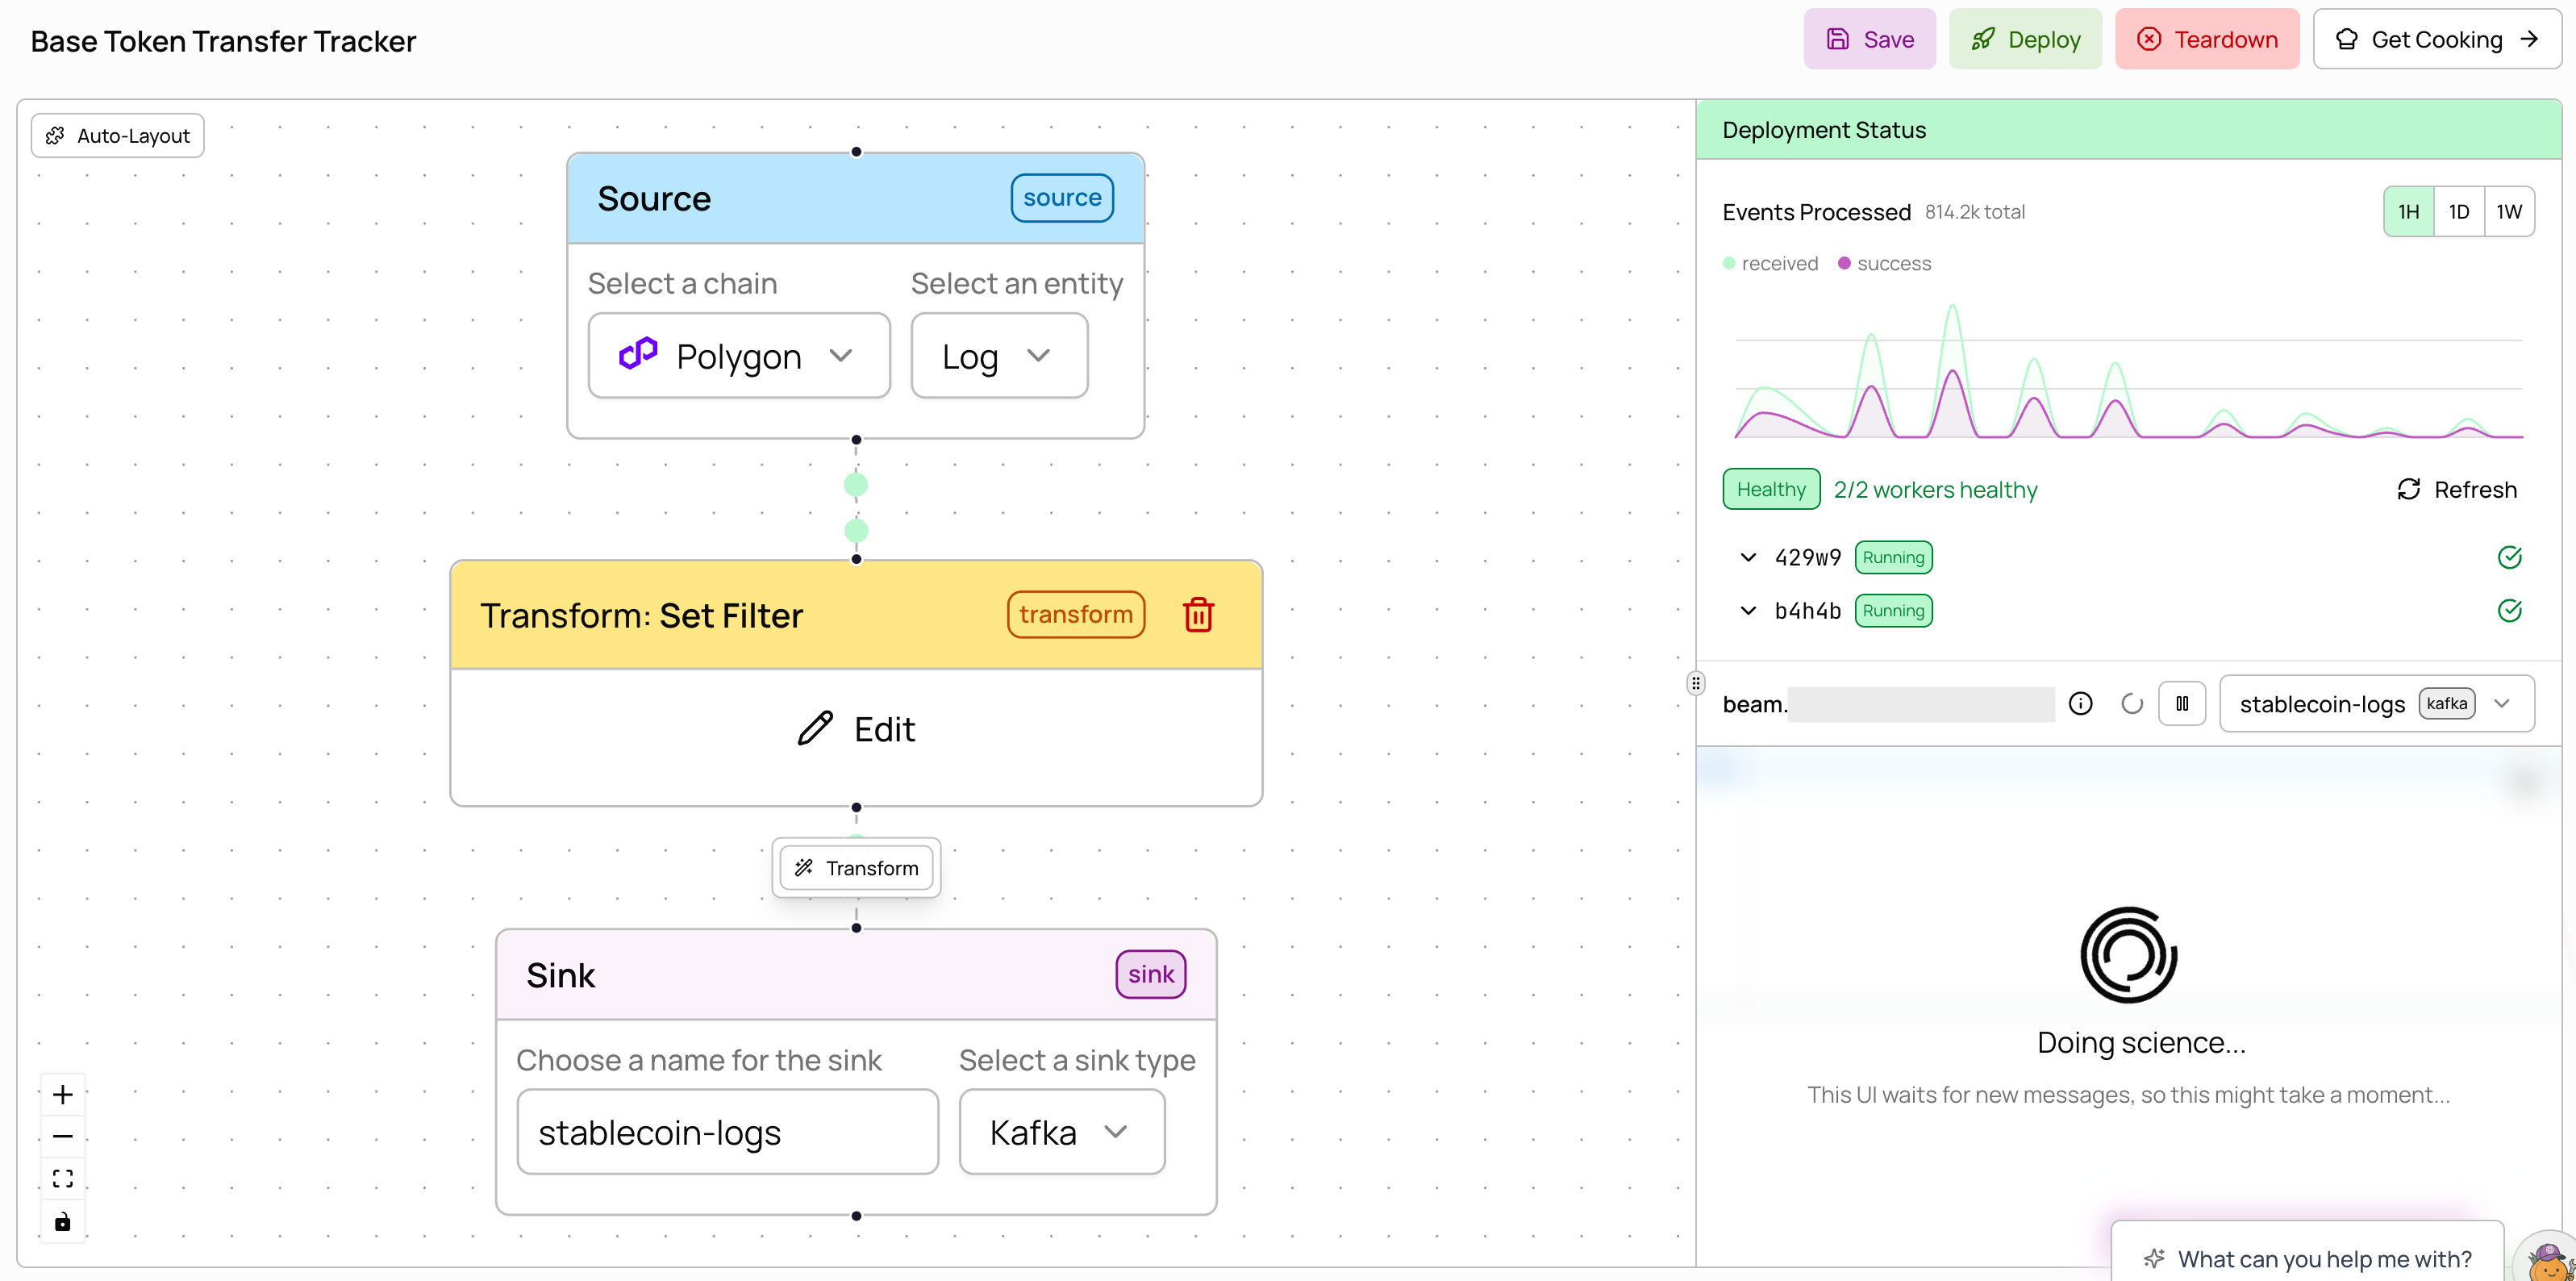Open the chain dropdown showing Polygon
This screenshot has width=2576, height=1281.
pos(739,355)
